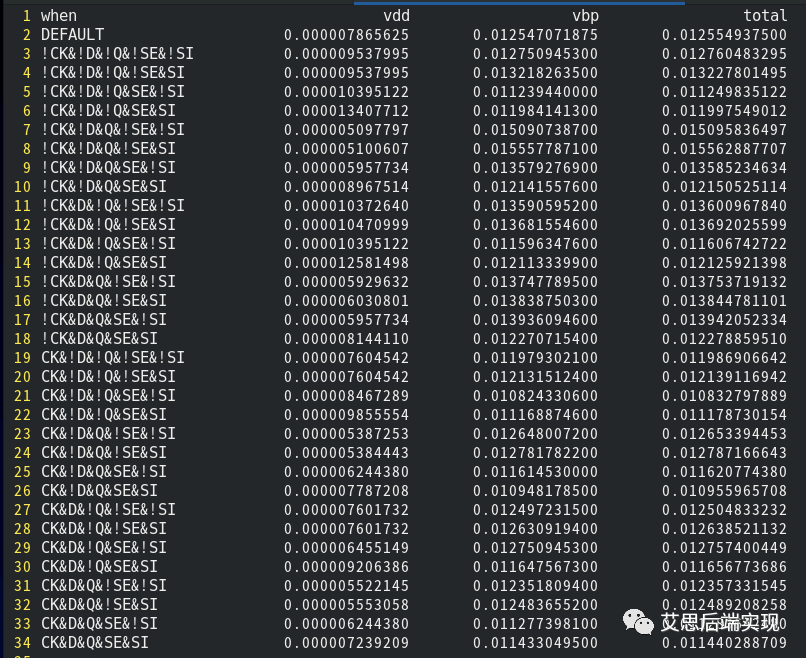Click the 'vdd' column header
The height and width of the screenshot is (658, 806).
396,16
